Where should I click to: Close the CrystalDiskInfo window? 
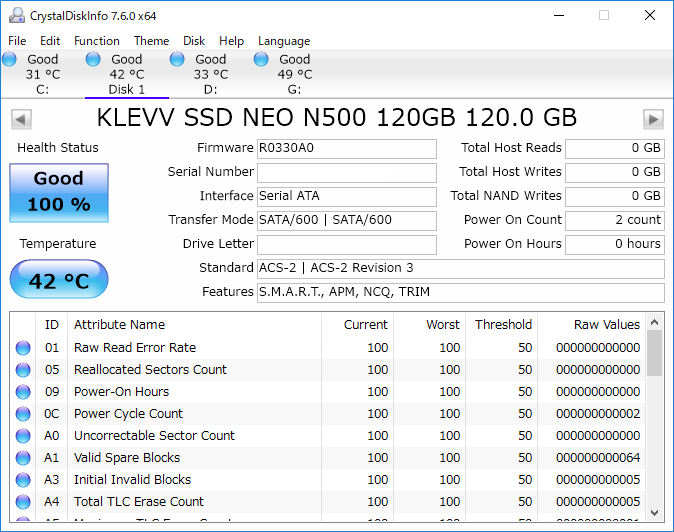(x=649, y=15)
